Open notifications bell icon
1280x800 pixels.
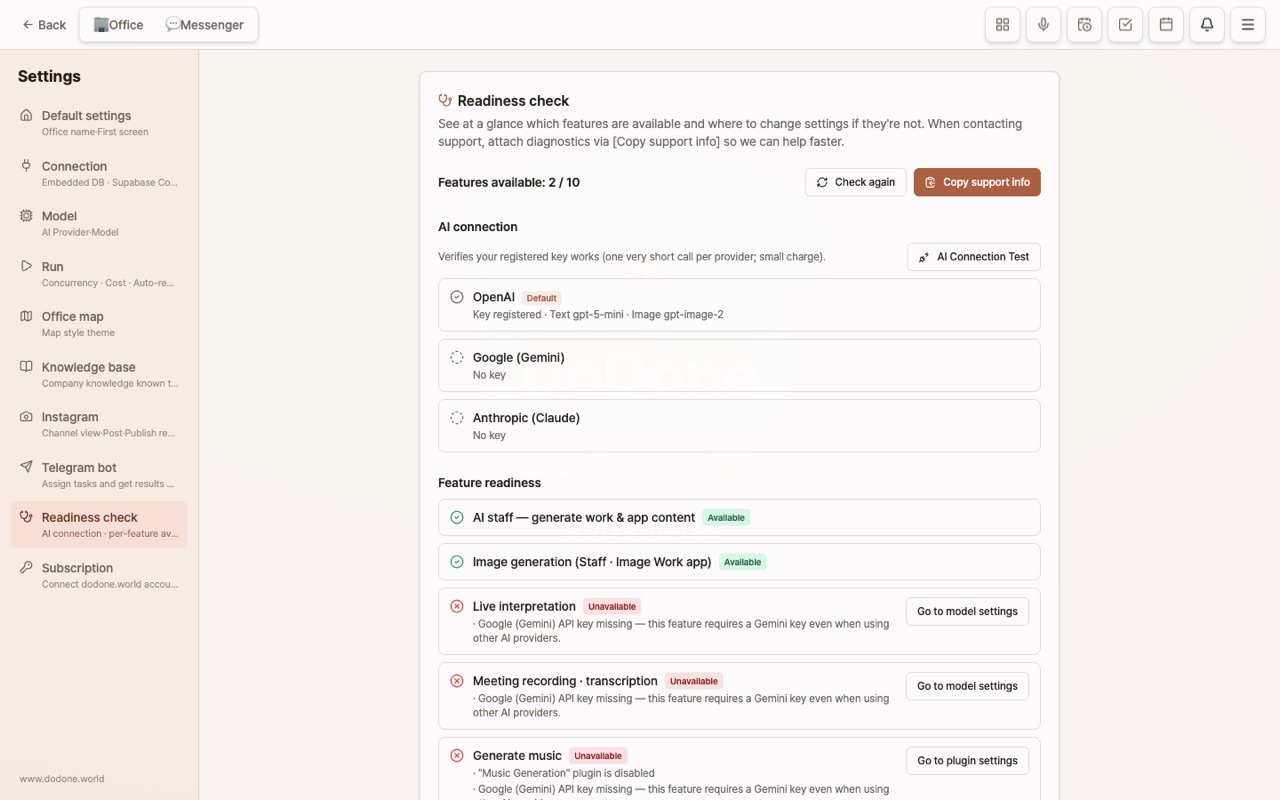tap(1207, 25)
